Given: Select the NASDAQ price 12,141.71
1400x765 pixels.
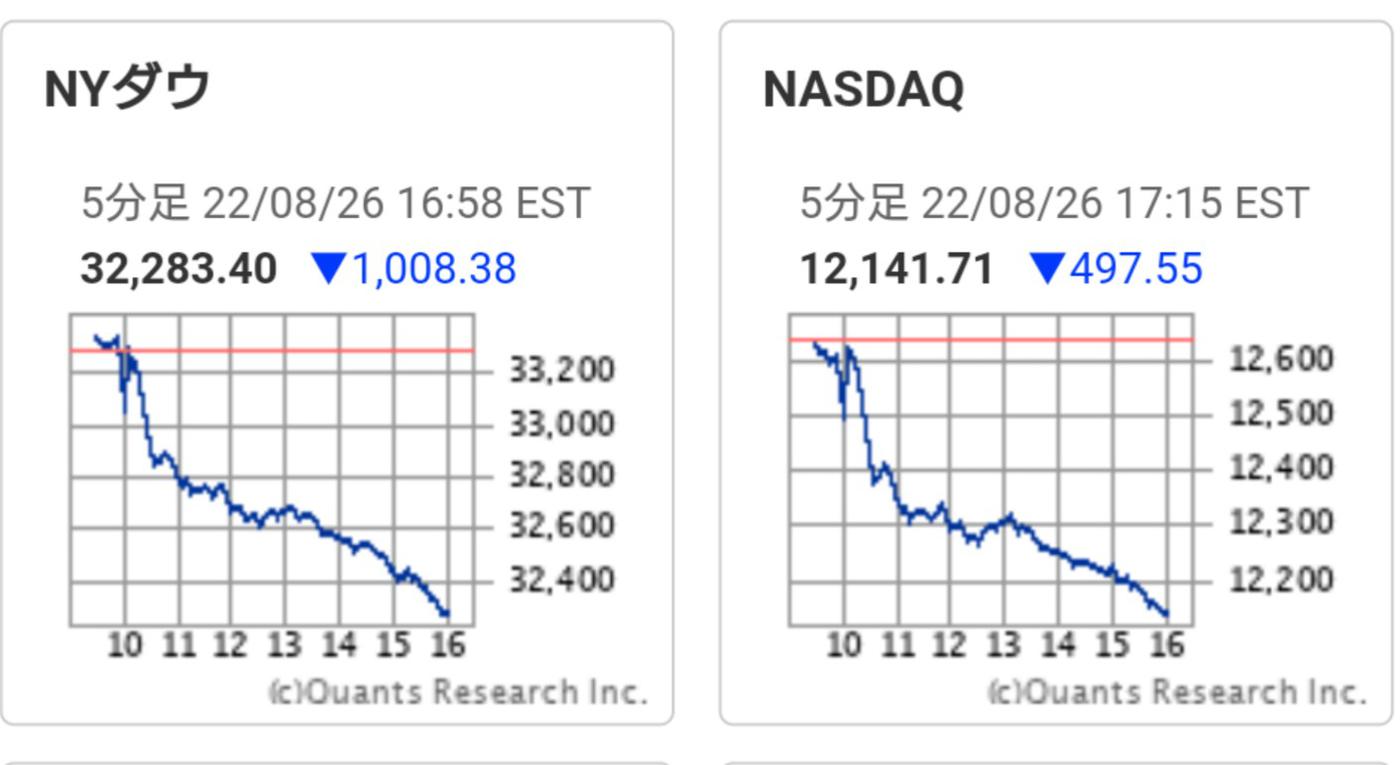Looking at the screenshot, I should pos(897,269).
